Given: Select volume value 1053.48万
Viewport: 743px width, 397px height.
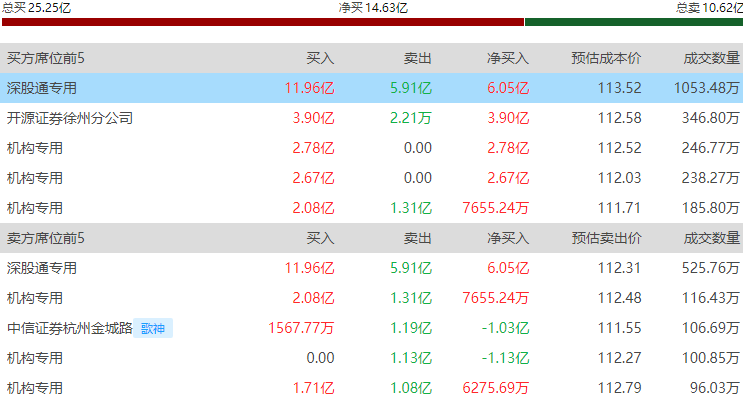Looking at the screenshot, I should coord(707,88).
